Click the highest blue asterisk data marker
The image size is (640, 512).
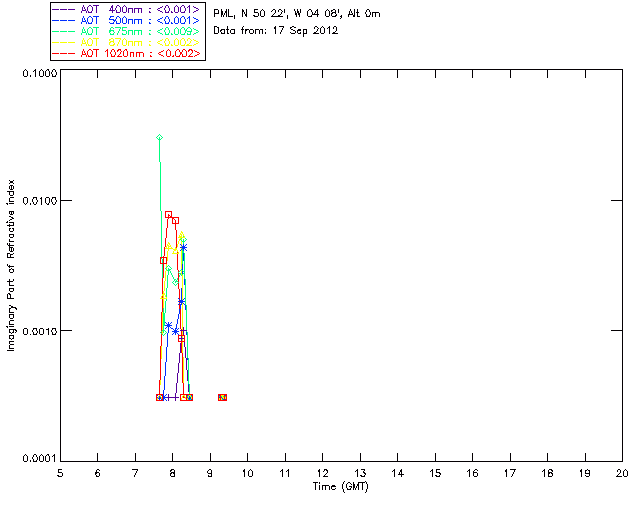[x=183, y=247]
